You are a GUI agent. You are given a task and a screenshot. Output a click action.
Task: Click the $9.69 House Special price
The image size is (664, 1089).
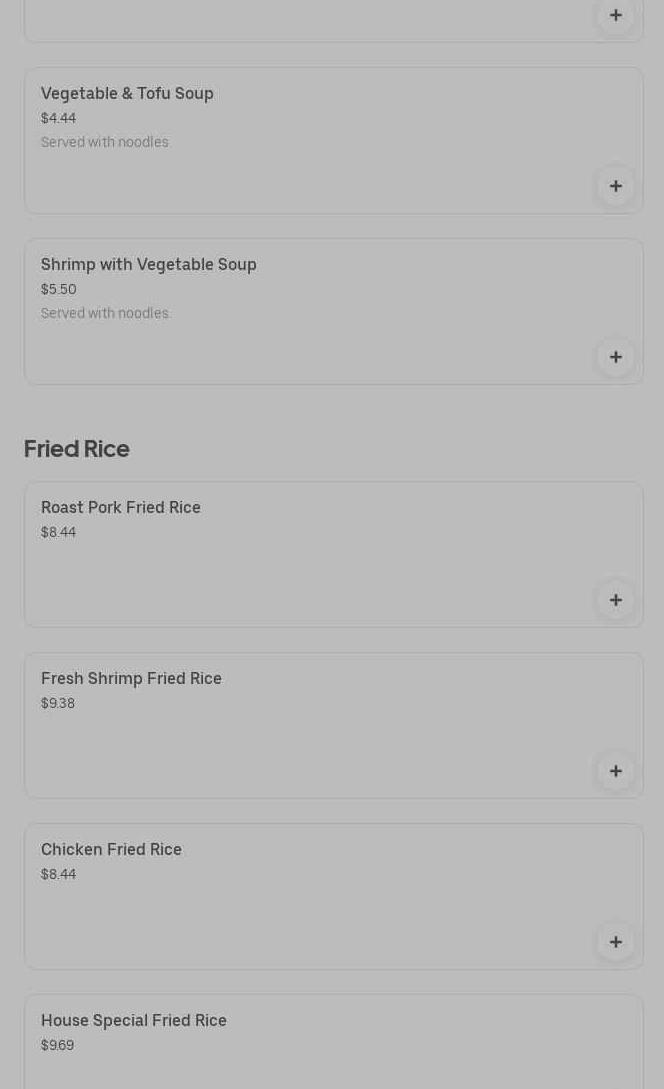coord(57,1045)
